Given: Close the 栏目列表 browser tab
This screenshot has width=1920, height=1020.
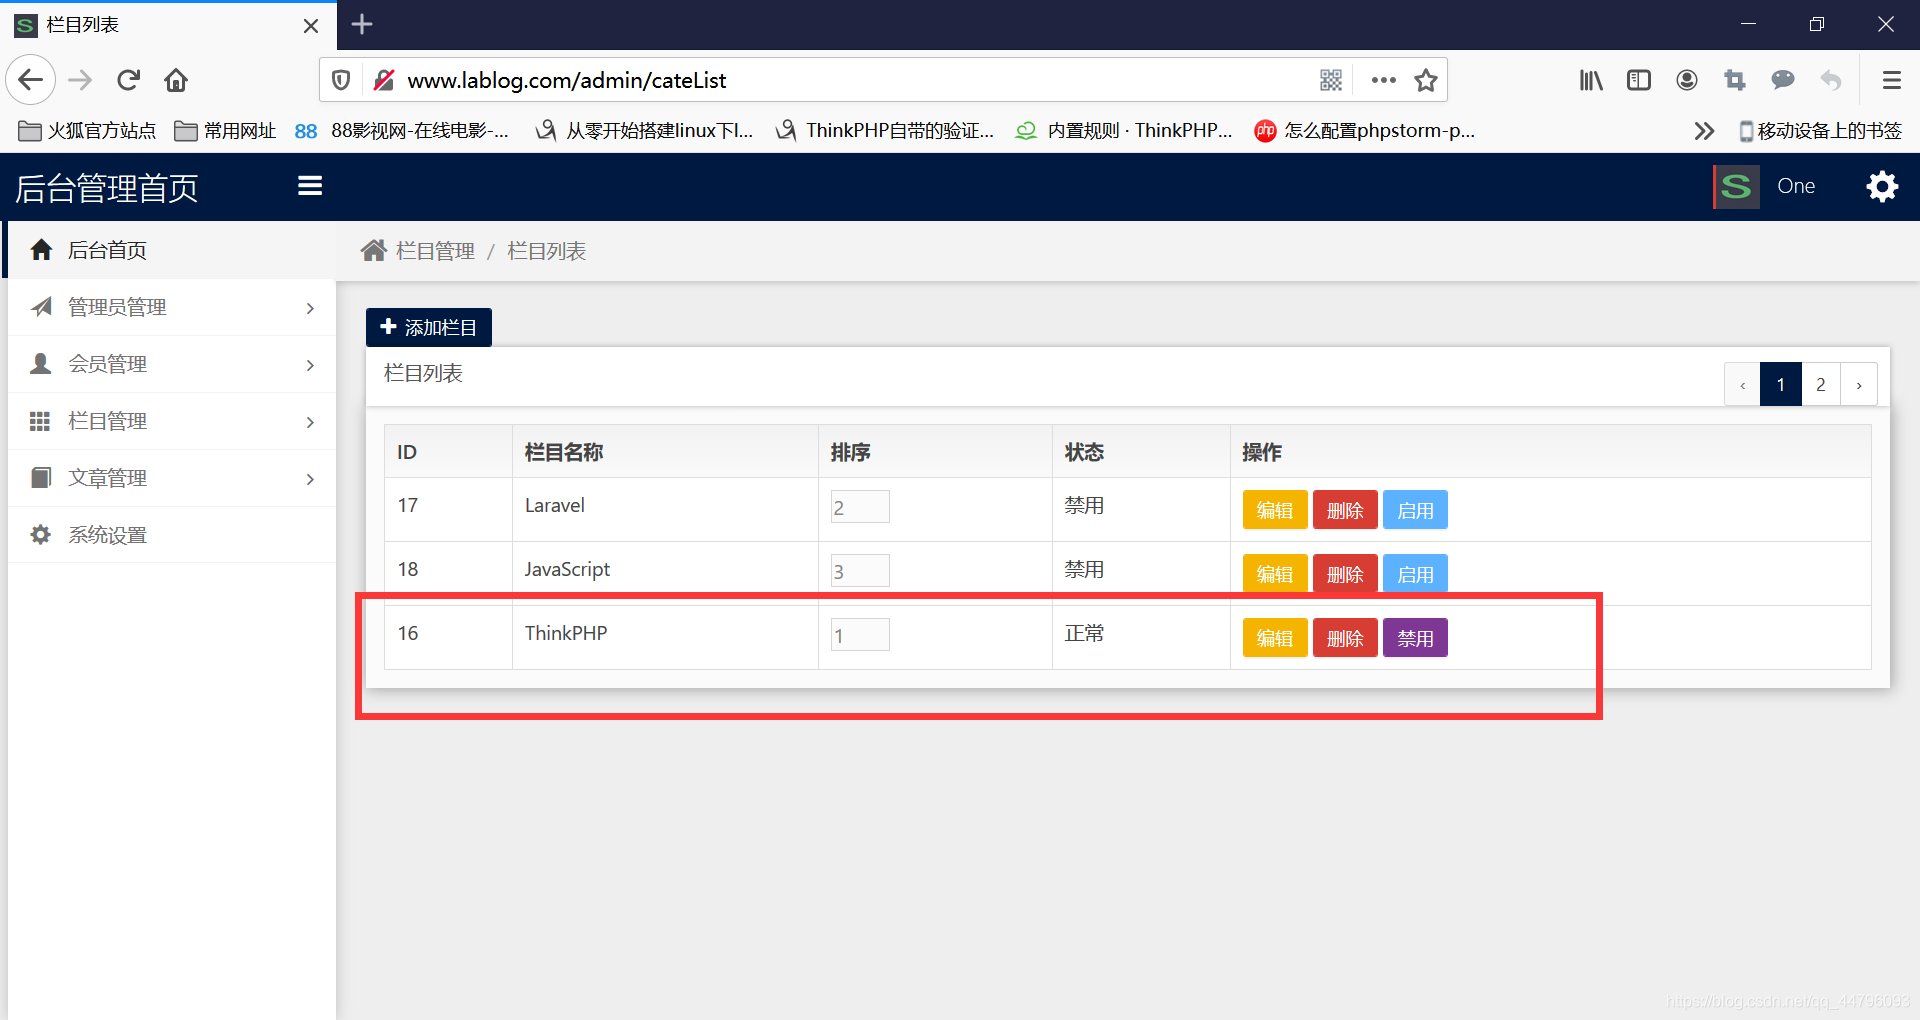Looking at the screenshot, I should (x=311, y=26).
